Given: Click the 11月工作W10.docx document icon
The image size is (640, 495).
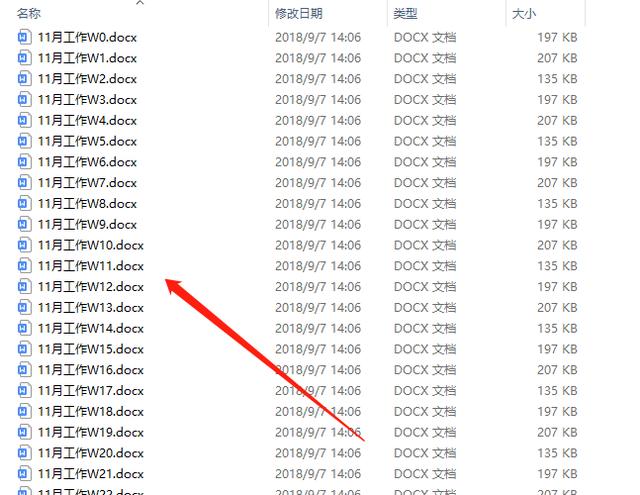Looking at the screenshot, I should [24, 245].
